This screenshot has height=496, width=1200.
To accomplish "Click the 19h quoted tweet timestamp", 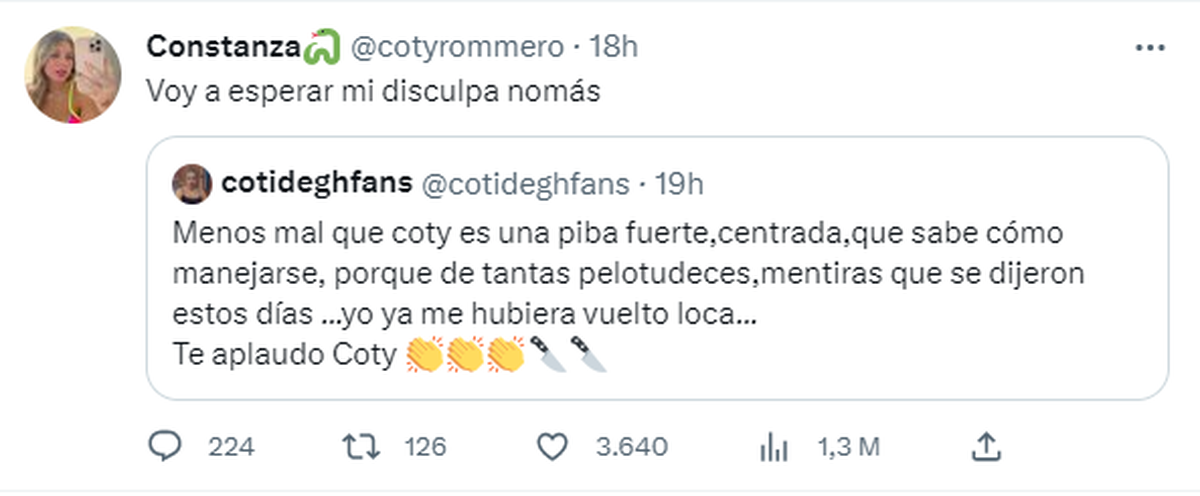I will [x=678, y=184].
